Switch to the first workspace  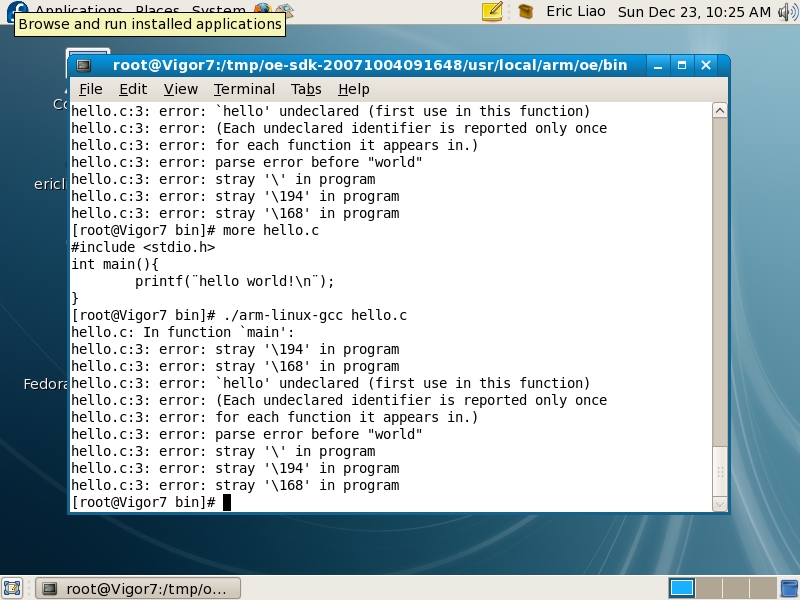[x=682, y=588]
